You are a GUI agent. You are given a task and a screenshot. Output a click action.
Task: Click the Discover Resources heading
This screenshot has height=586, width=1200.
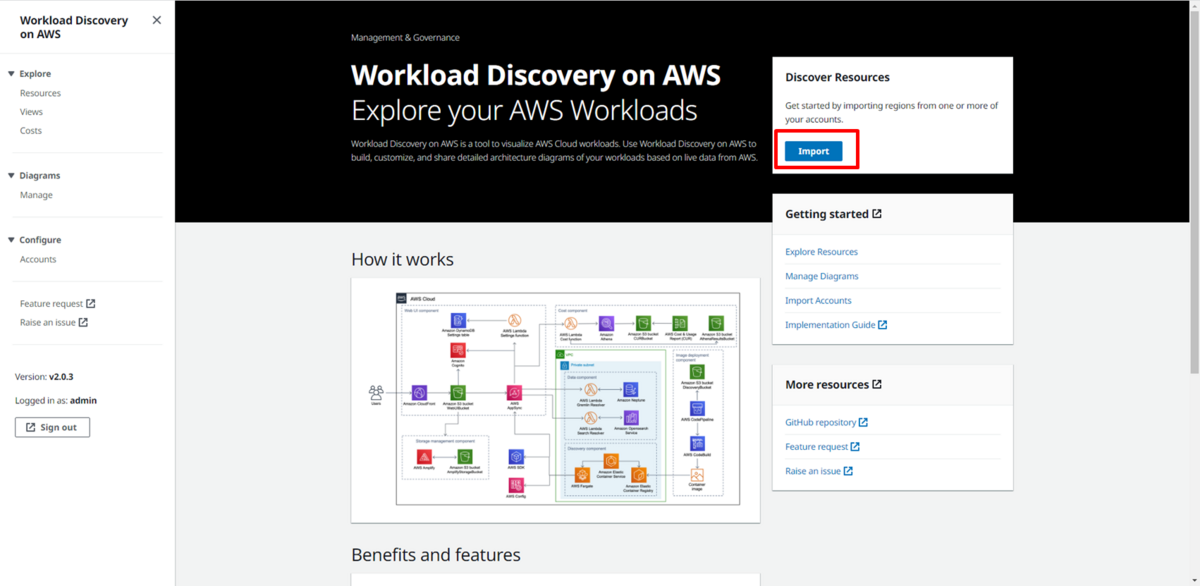pyautogui.click(x=837, y=77)
